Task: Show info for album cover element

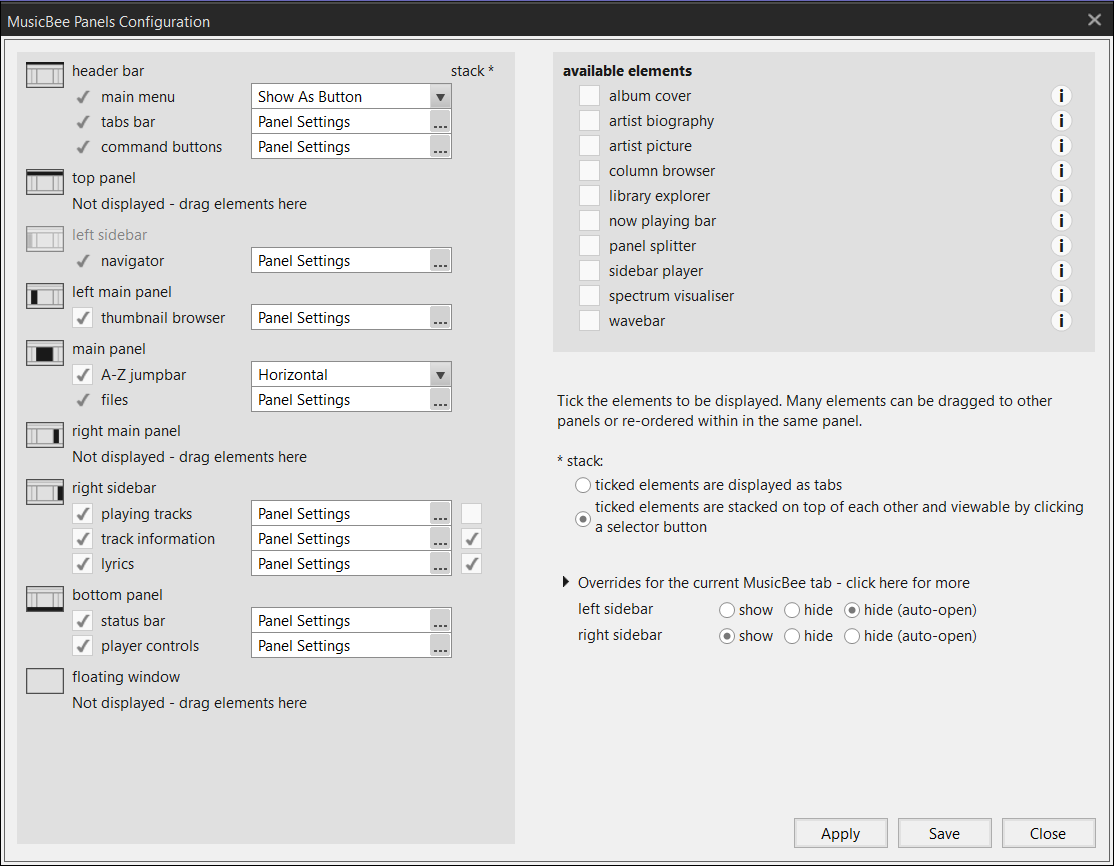Action: pos(1061,96)
